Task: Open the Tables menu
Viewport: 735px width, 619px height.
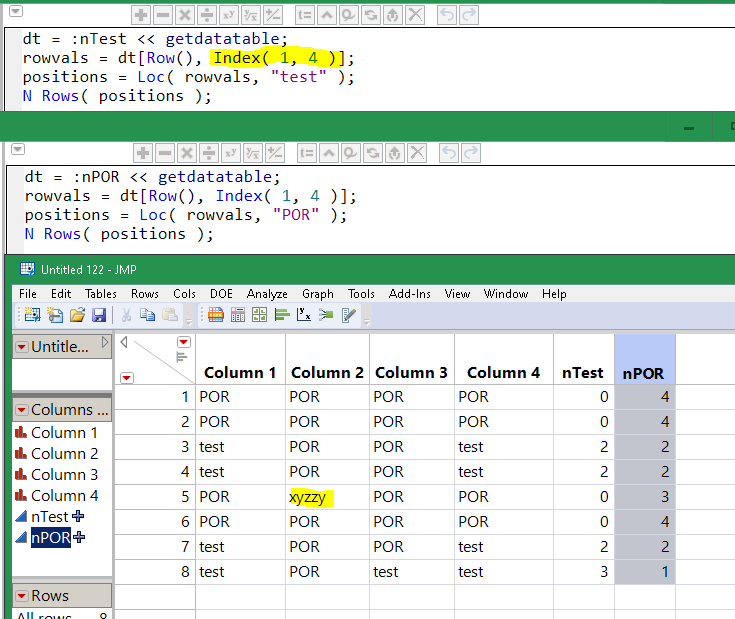Action: [100, 294]
